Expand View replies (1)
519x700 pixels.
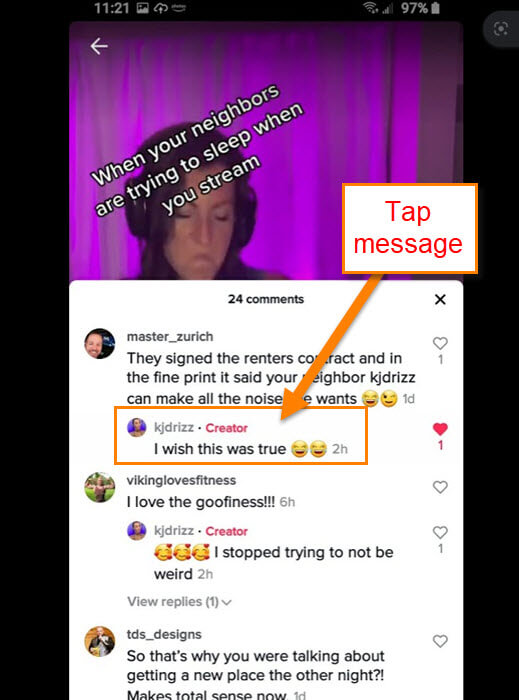pos(179,602)
